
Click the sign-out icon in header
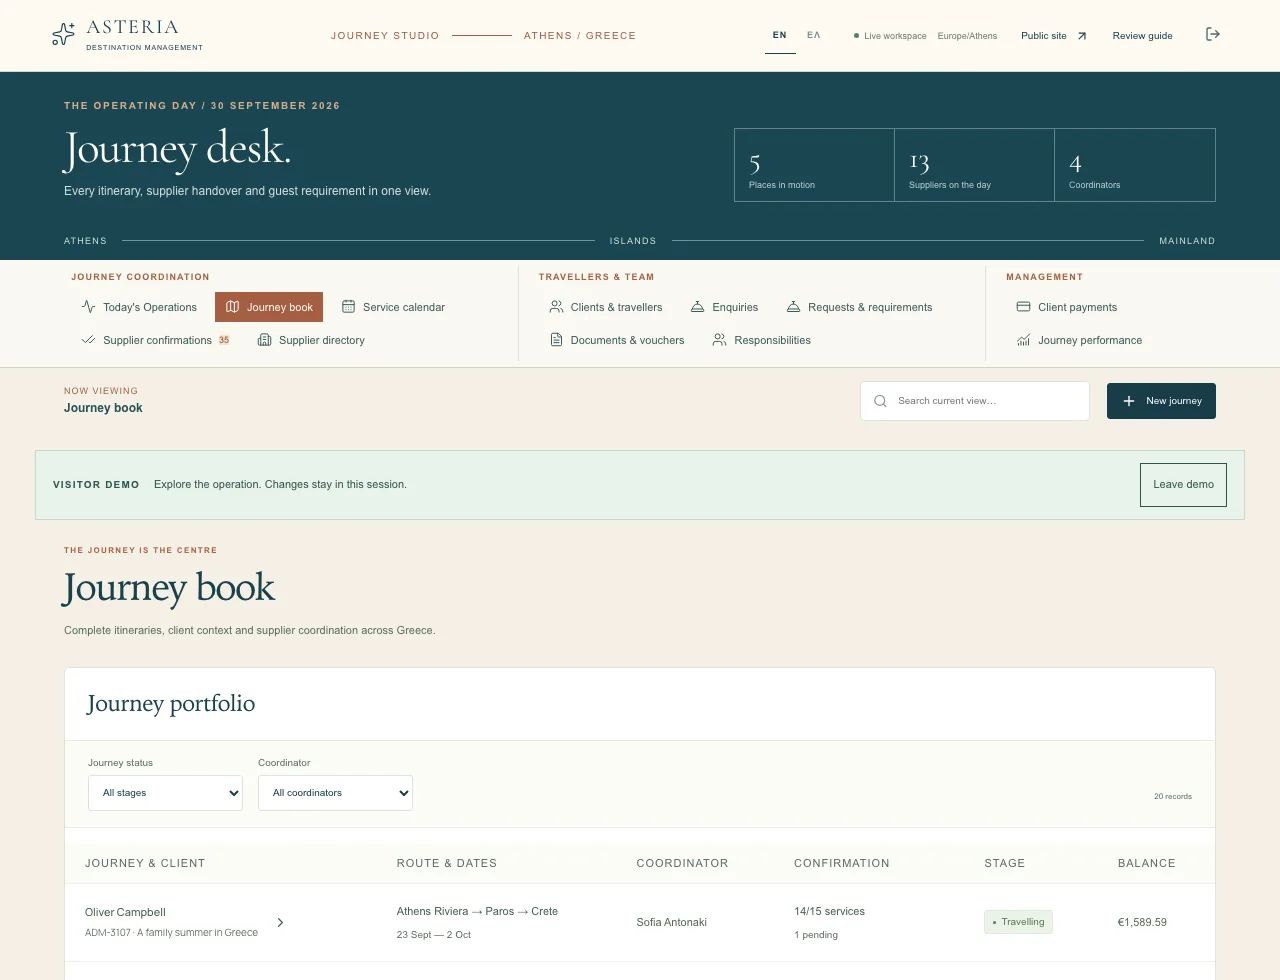(1213, 34)
